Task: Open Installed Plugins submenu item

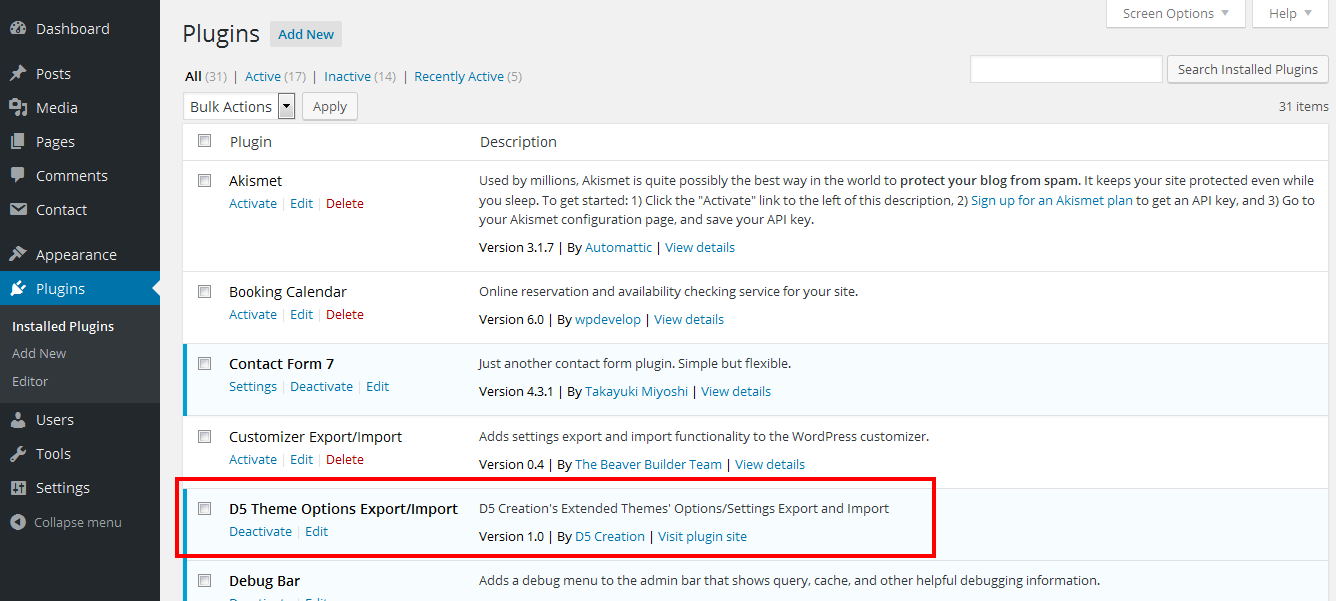Action: click(x=63, y=326)
